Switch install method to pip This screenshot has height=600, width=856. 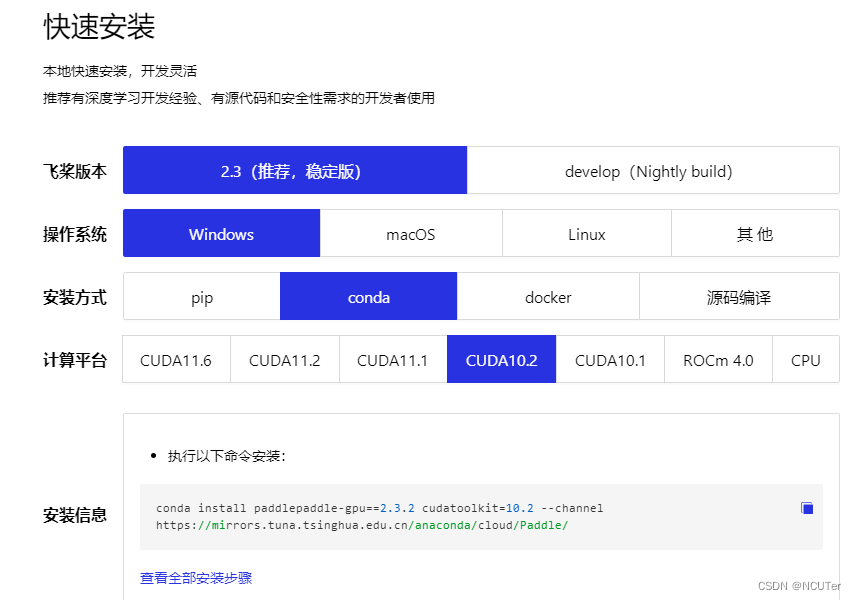point(200,296)
